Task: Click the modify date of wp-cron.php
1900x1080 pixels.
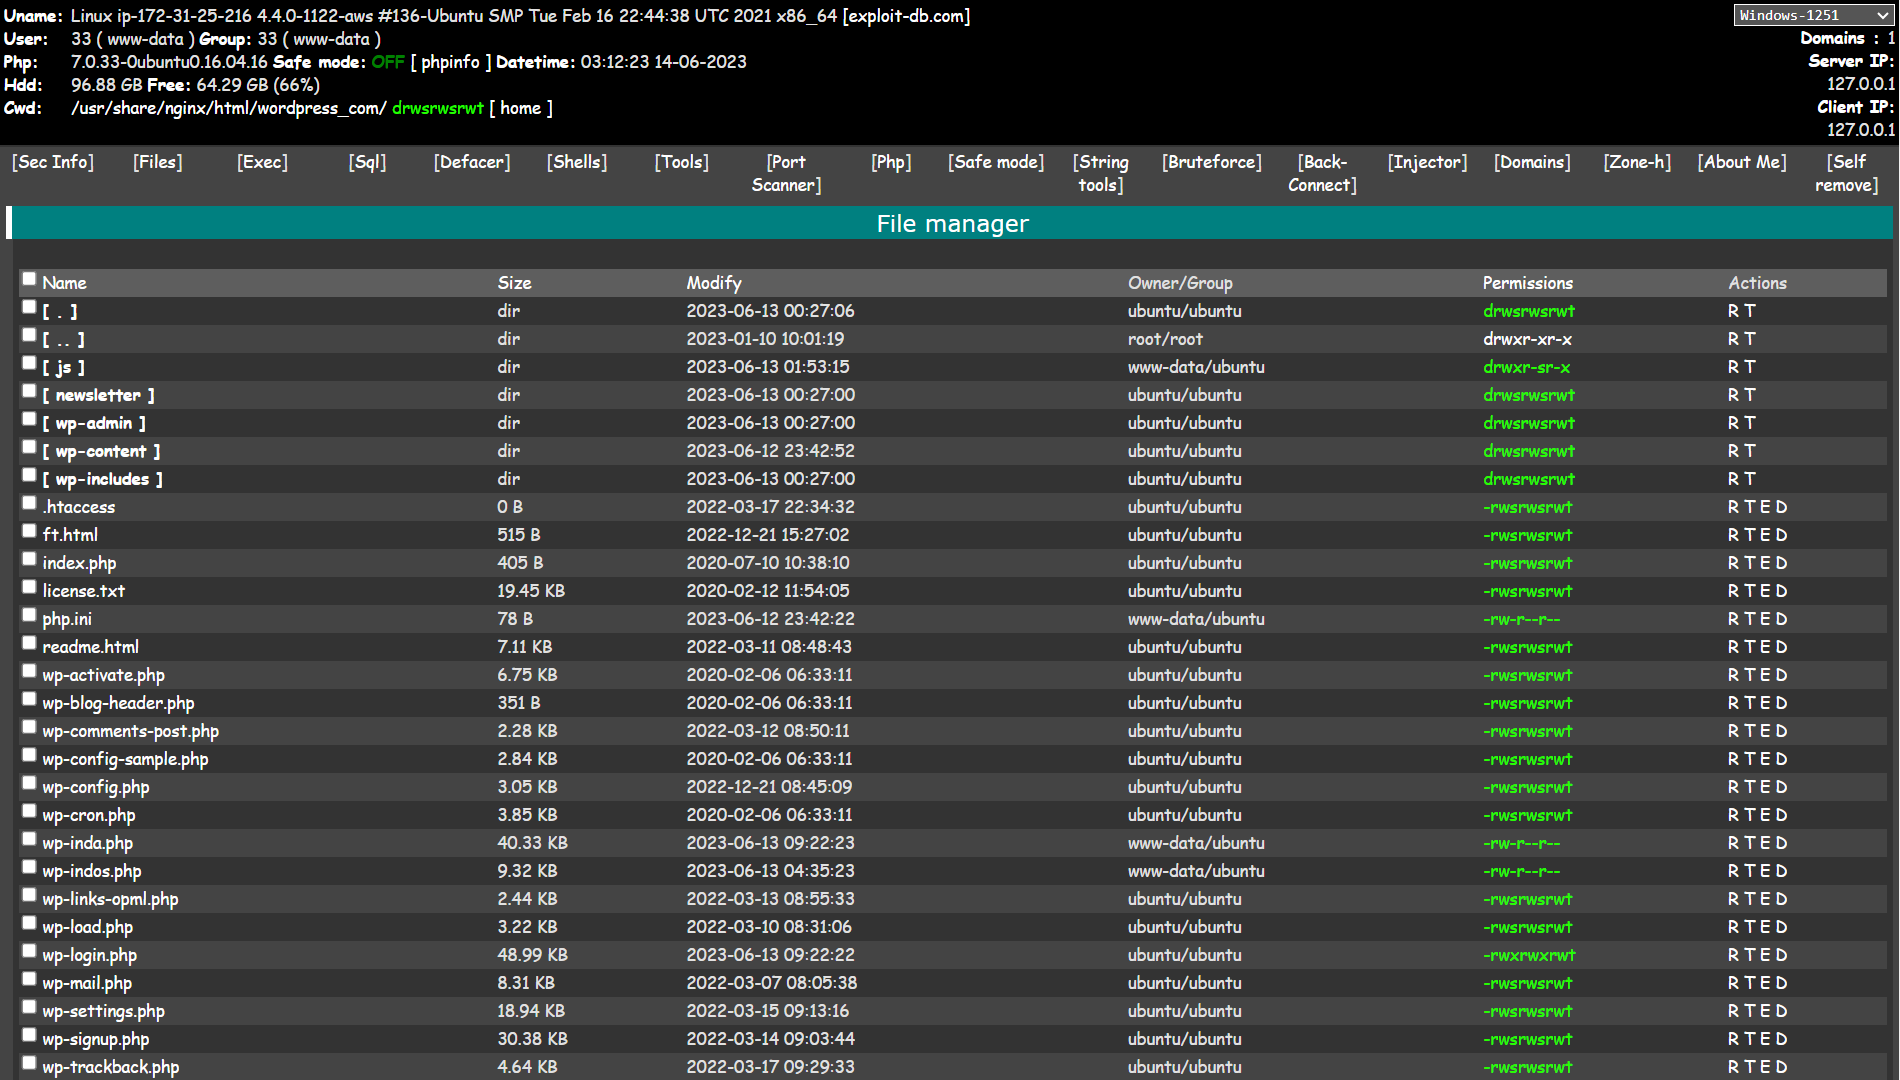Action: point(769,815)
